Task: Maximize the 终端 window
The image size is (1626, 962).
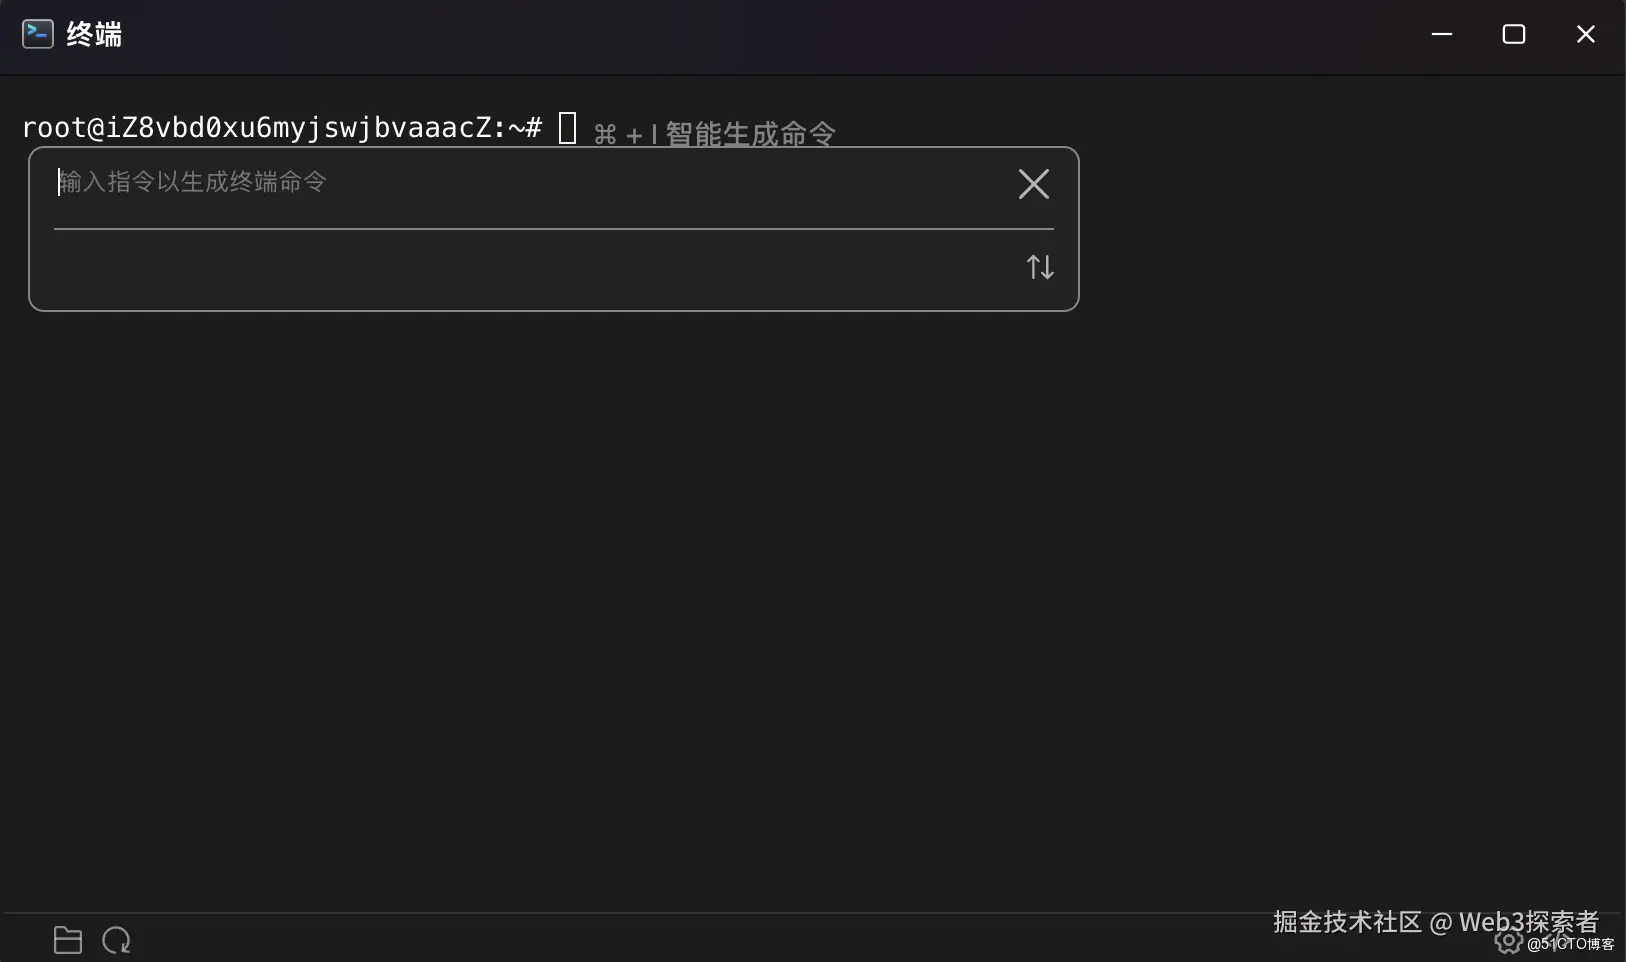Action: pyautogui.click(x=1514, y=33)
